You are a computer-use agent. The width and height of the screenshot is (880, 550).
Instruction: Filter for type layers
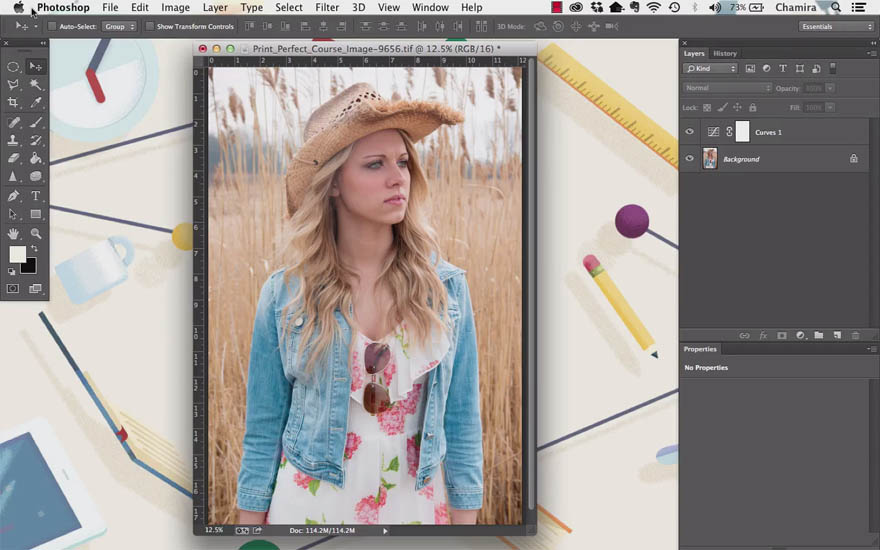click(783, 68)
